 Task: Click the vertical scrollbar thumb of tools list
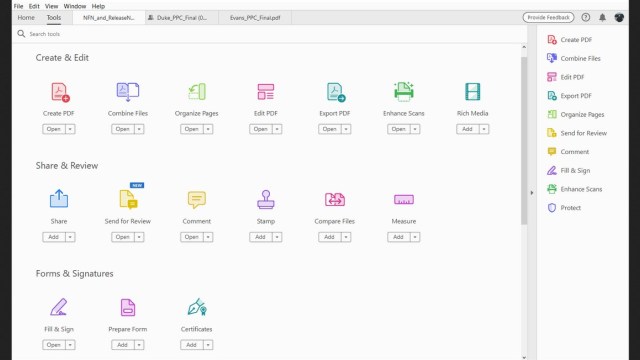coord(524,141)
